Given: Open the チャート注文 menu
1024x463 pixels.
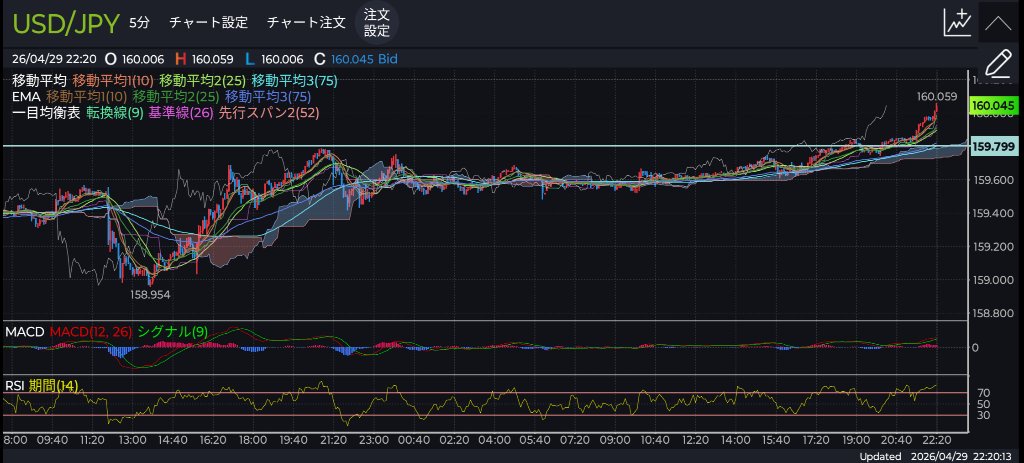Looking at the screenshot, I should click(x=306, y=22).
